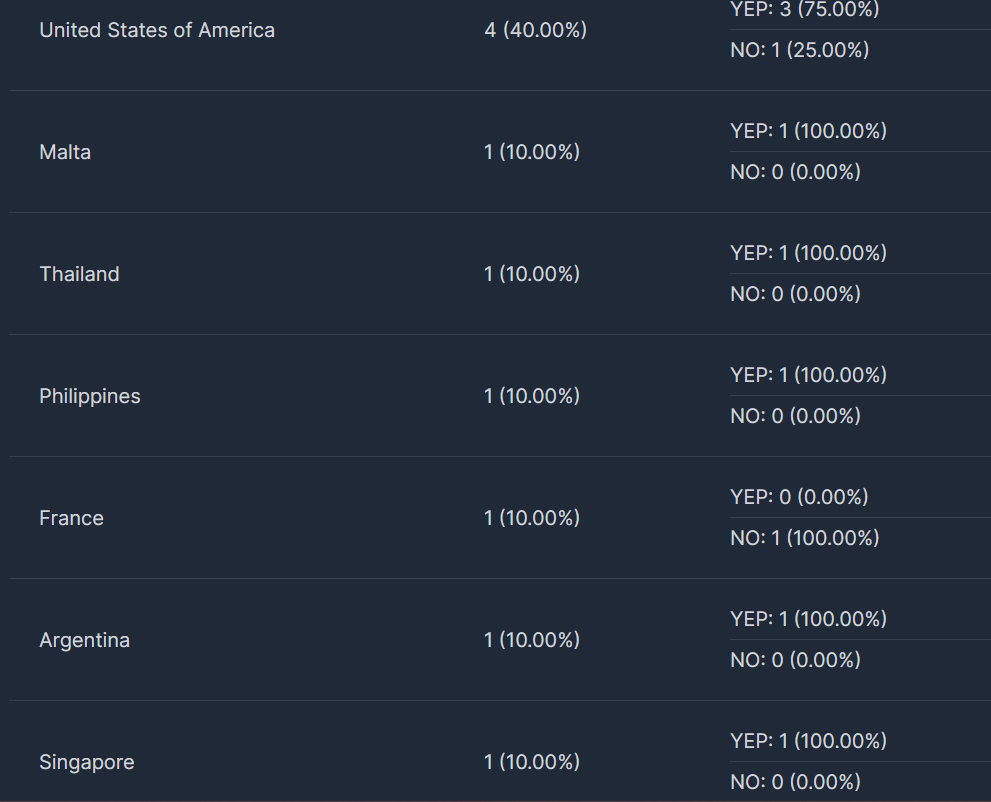Screen dimensions: 991x802
Task: Click Singapore's YEP: 1 (100.00%) entry
Action: (808, 741)
